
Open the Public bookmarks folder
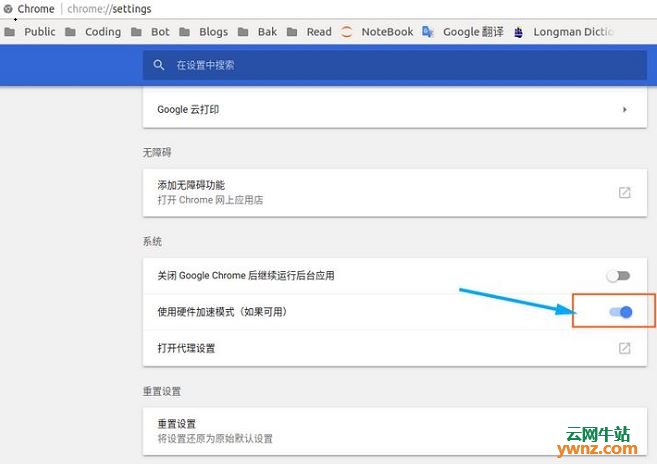30,32
